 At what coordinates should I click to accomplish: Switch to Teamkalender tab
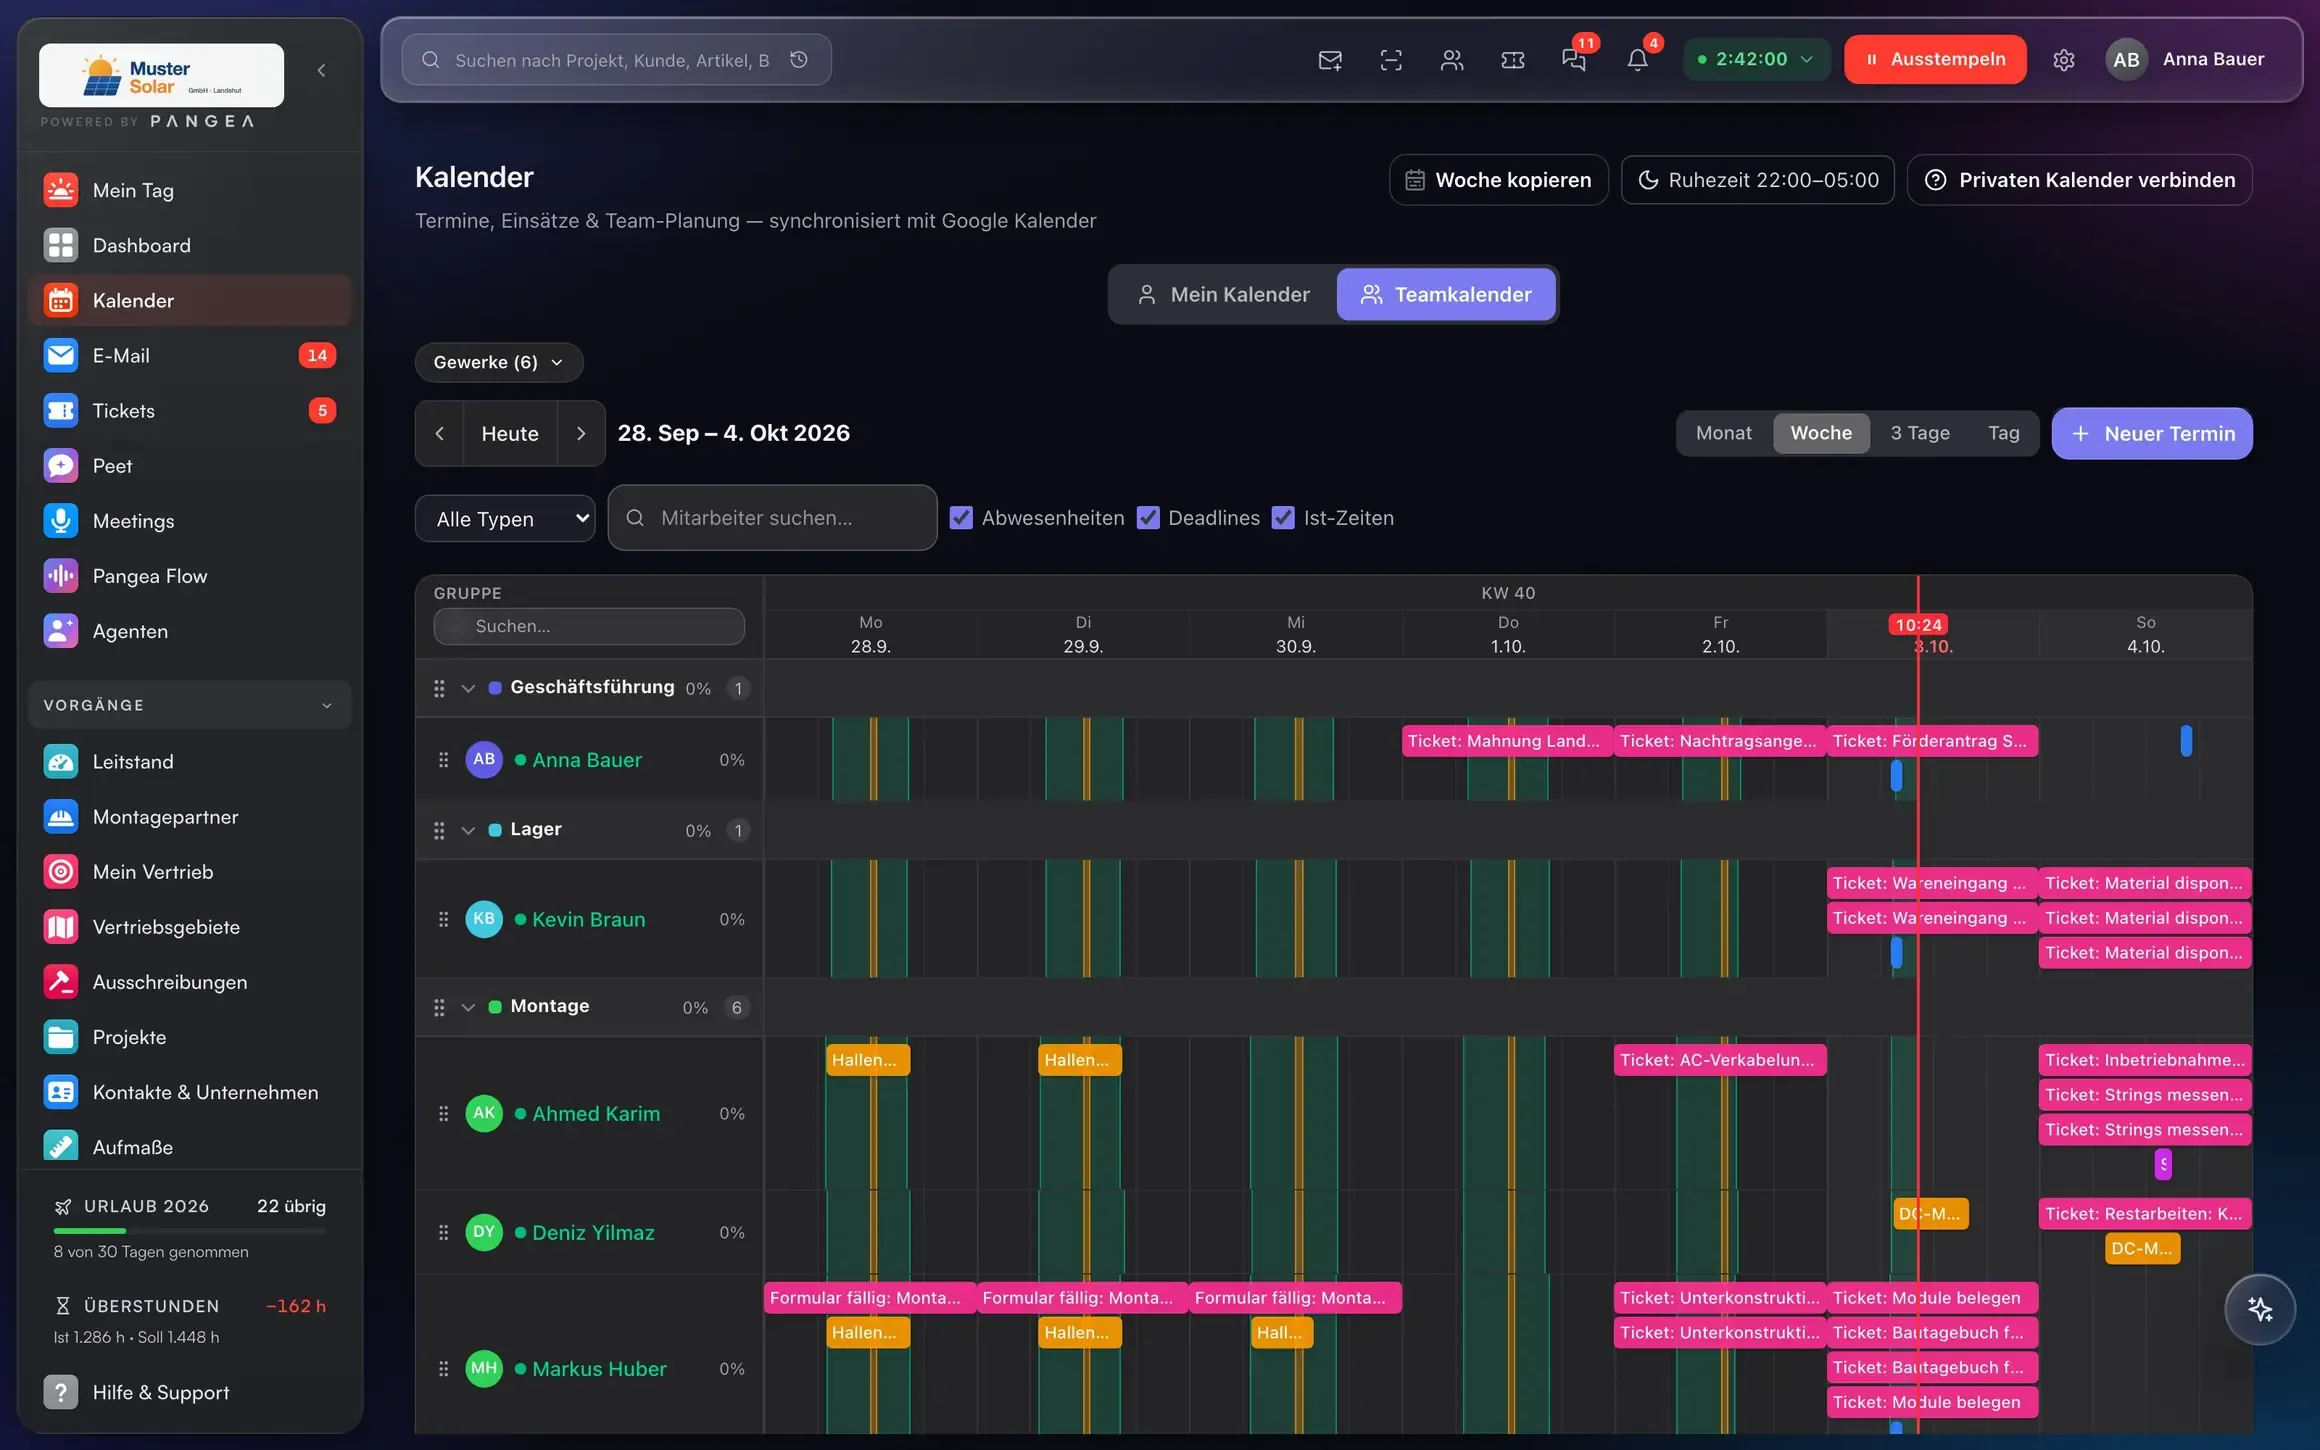click(x=1446, y=294)
